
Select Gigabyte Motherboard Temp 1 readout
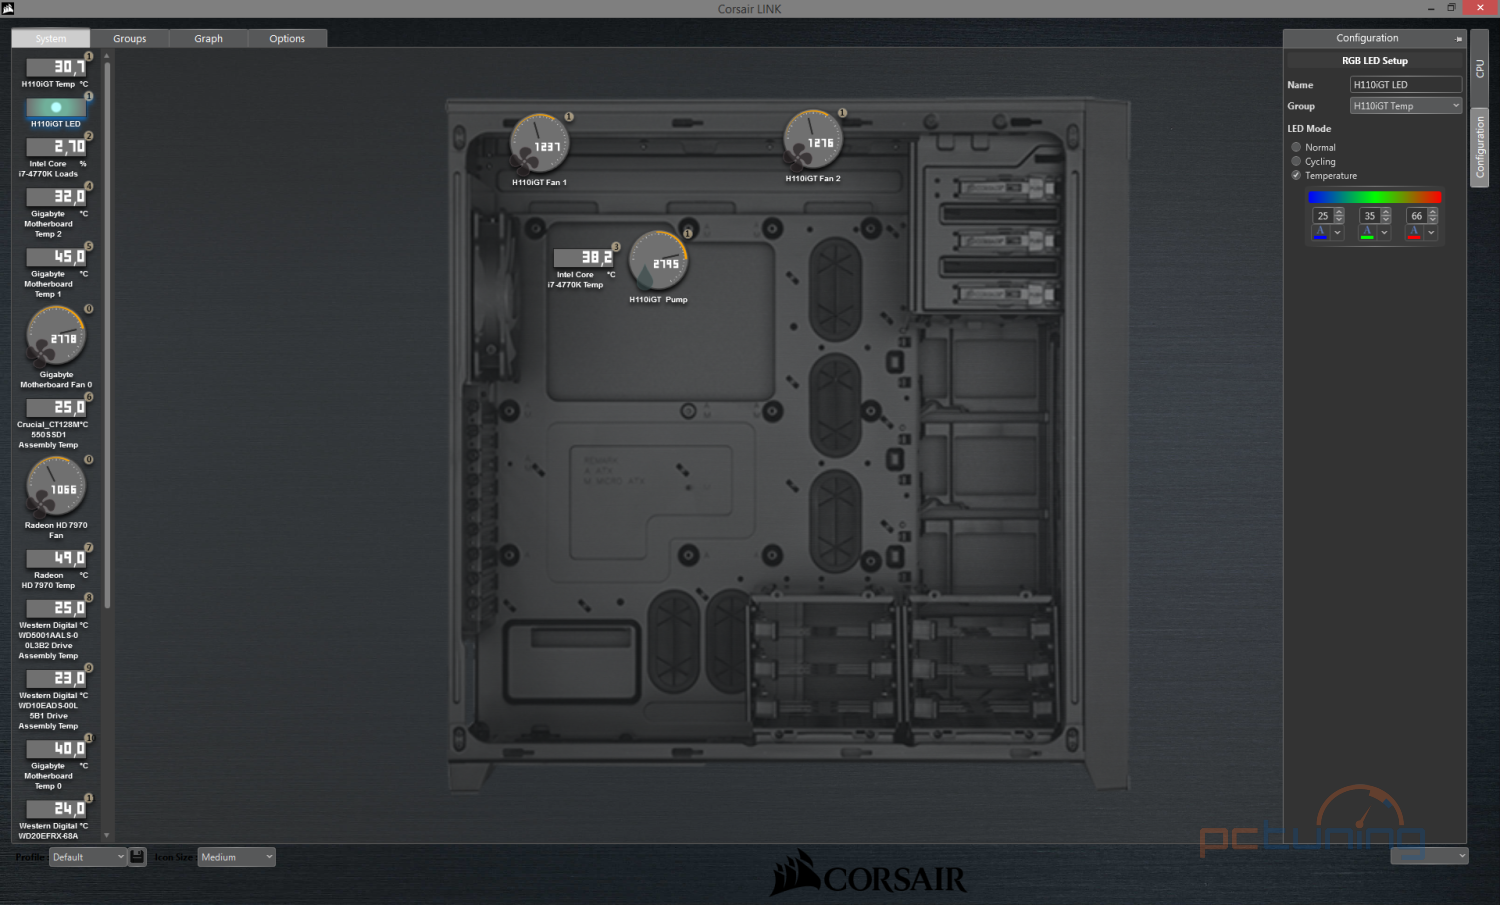[x=56, y=256]
